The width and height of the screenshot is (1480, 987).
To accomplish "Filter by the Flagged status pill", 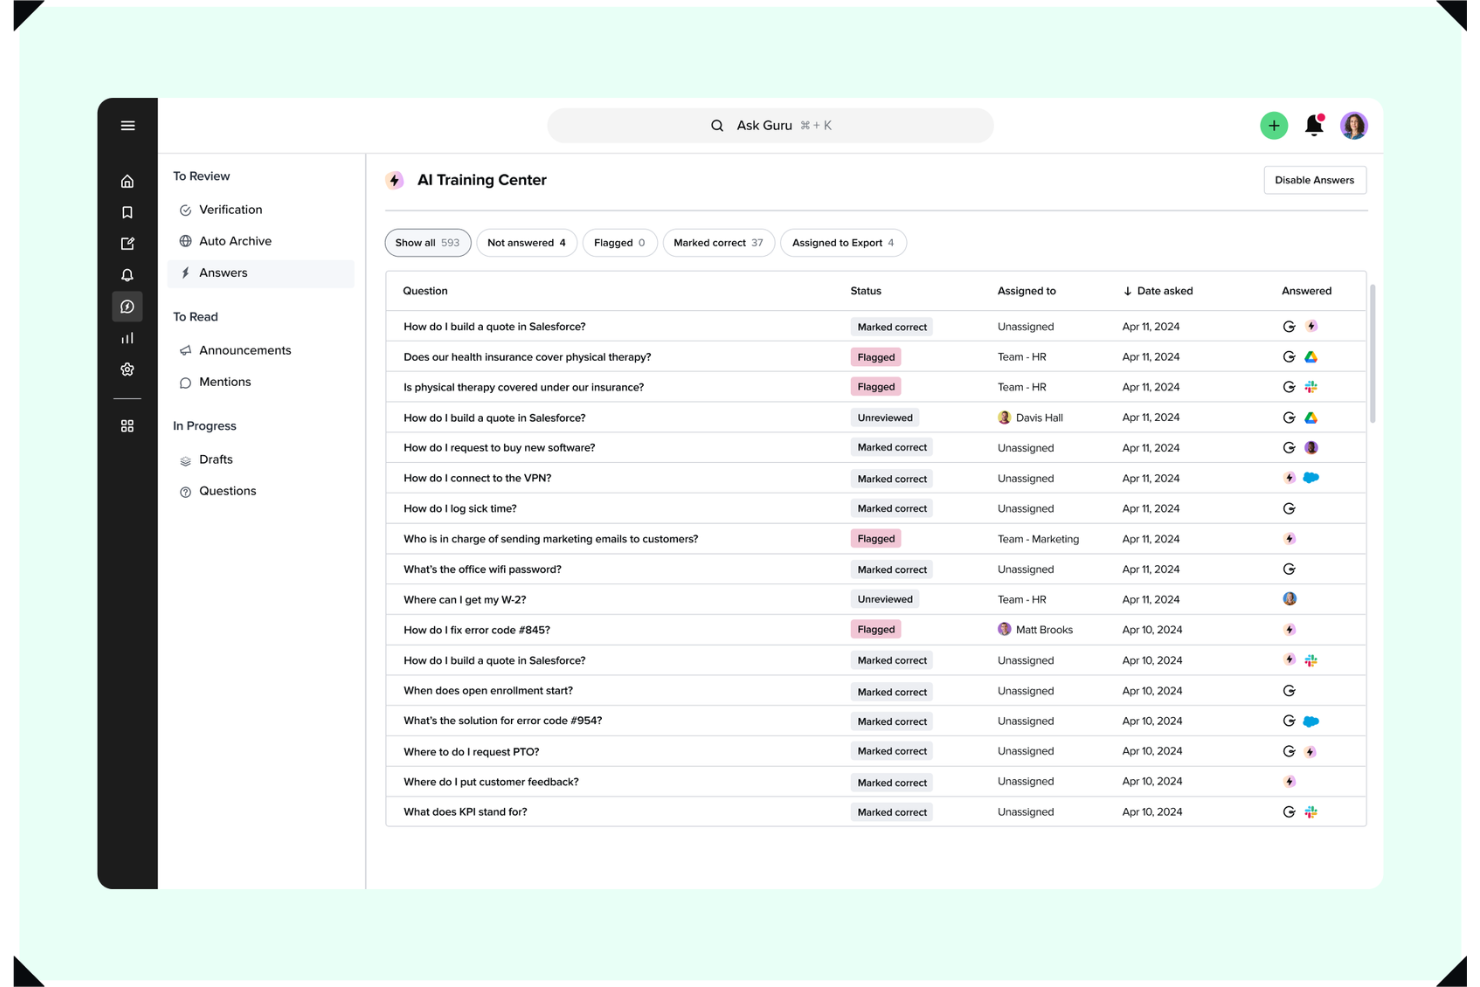I will point(619,242).
